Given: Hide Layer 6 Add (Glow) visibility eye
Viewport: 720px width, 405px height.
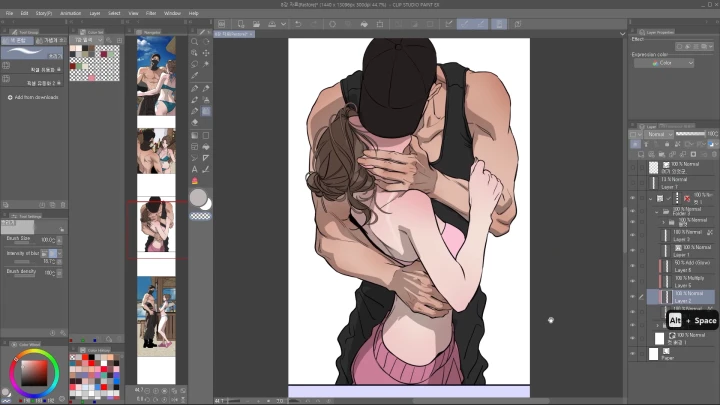Looking at the screenshot, I should coord(633,266).
